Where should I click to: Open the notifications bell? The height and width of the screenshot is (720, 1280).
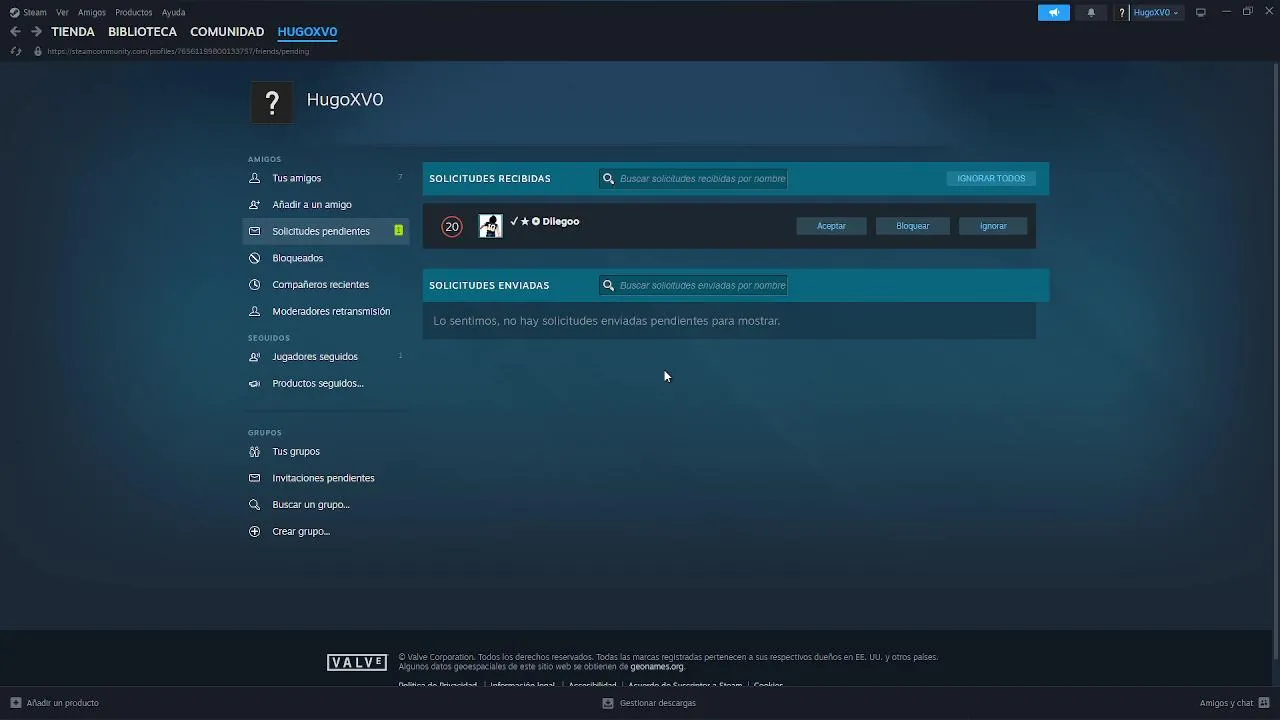click(1091, 12)
